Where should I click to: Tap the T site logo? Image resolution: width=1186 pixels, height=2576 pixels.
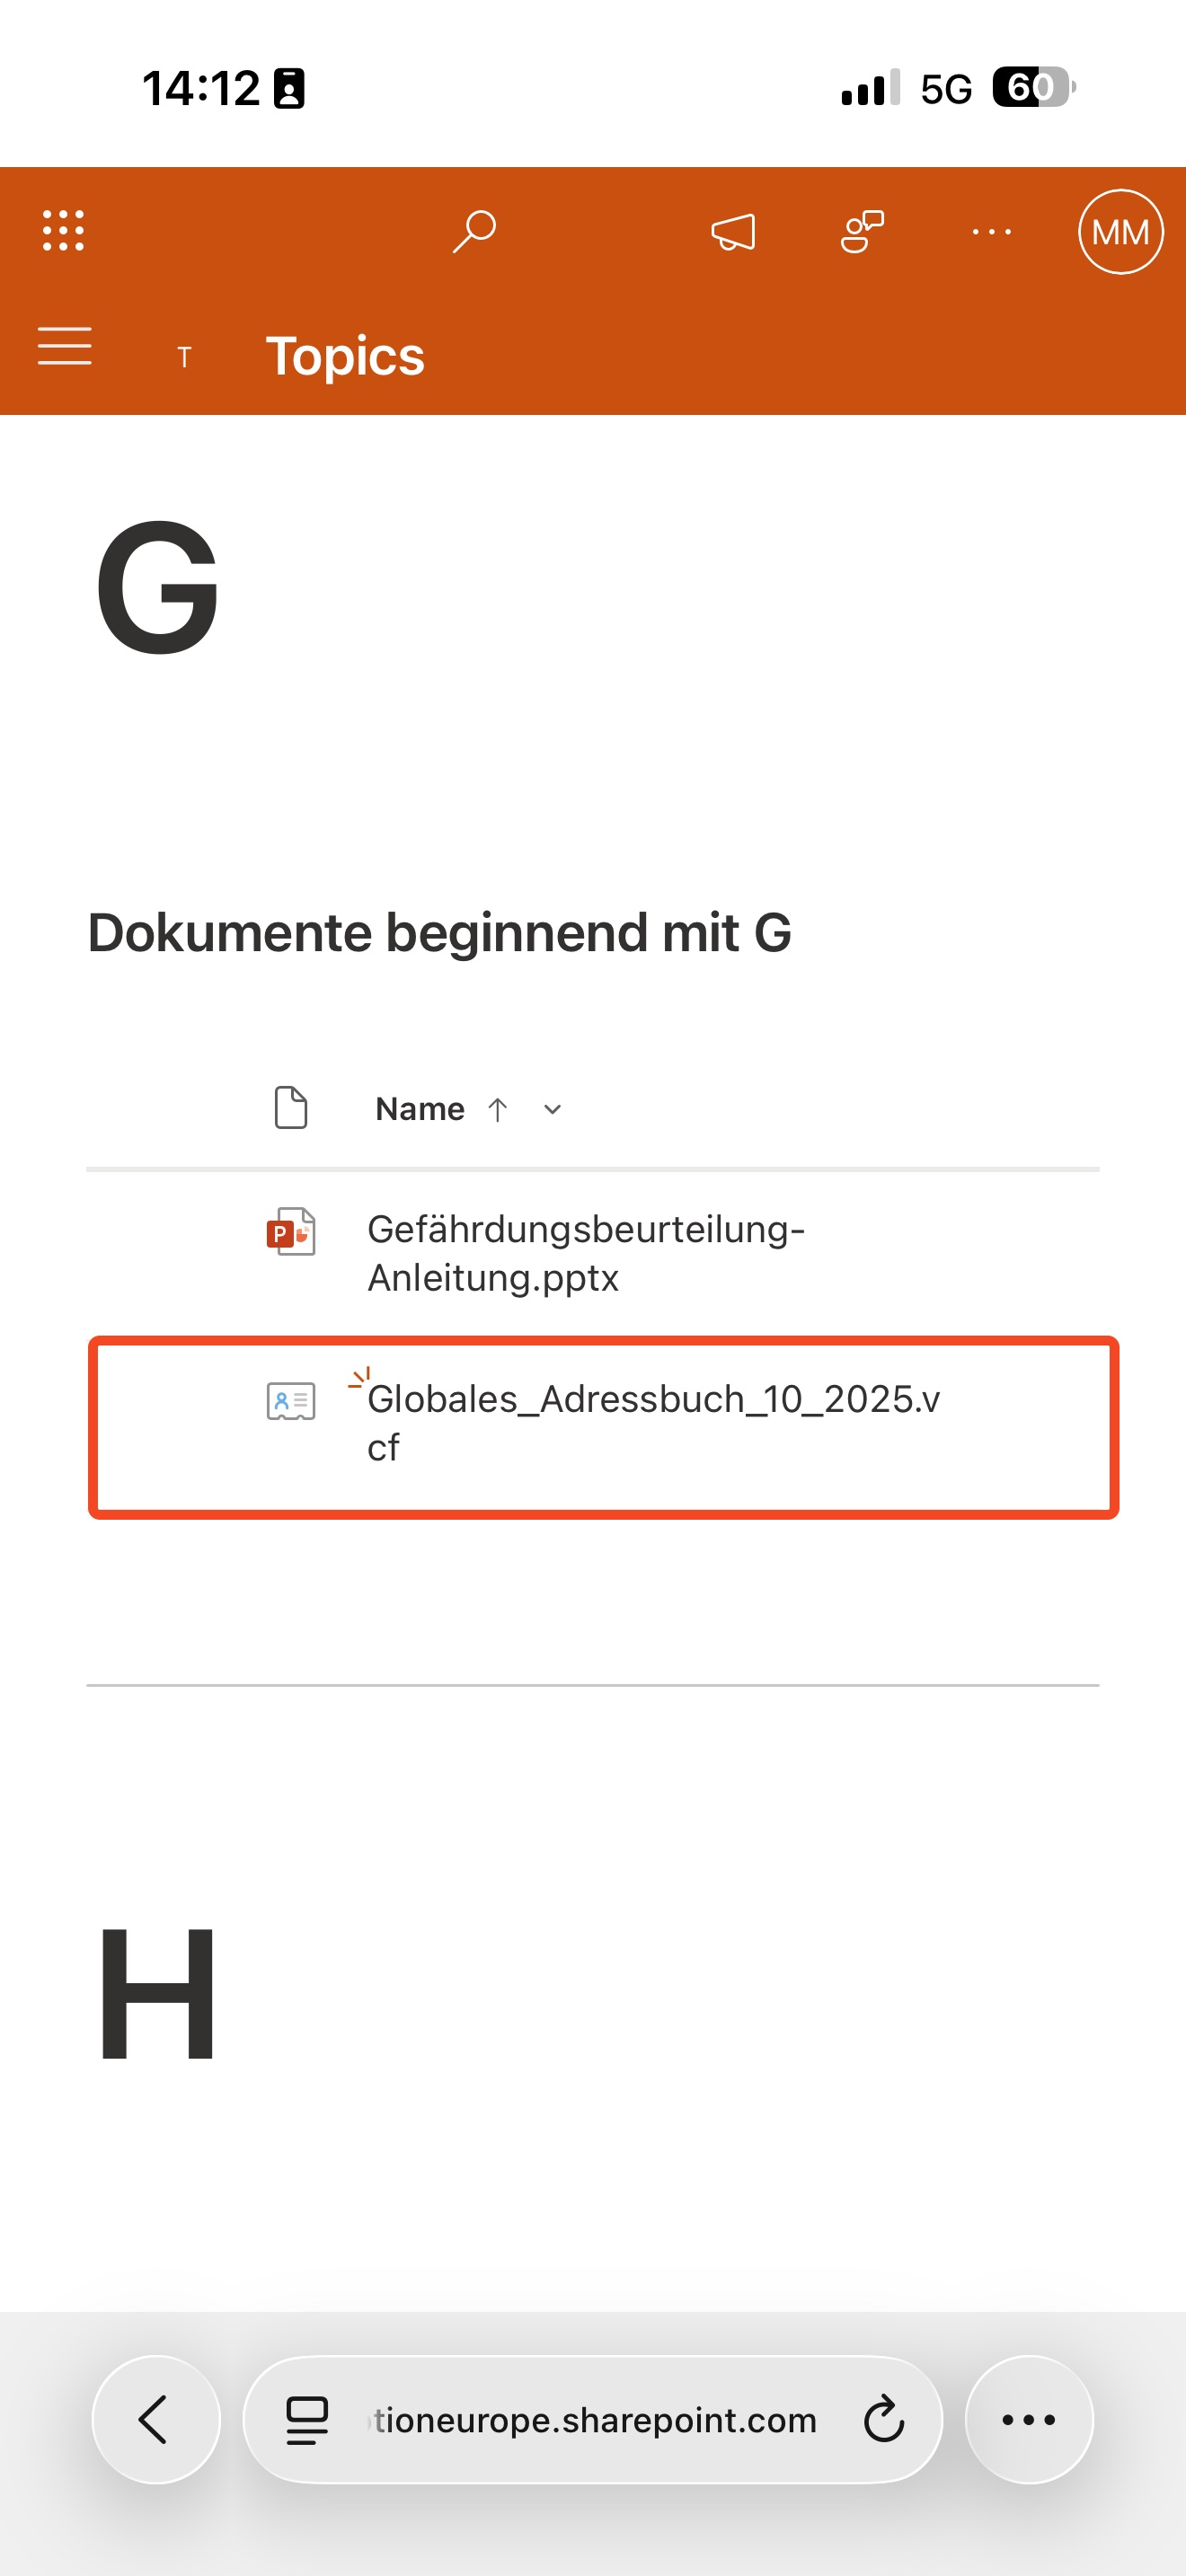(184, 357)
